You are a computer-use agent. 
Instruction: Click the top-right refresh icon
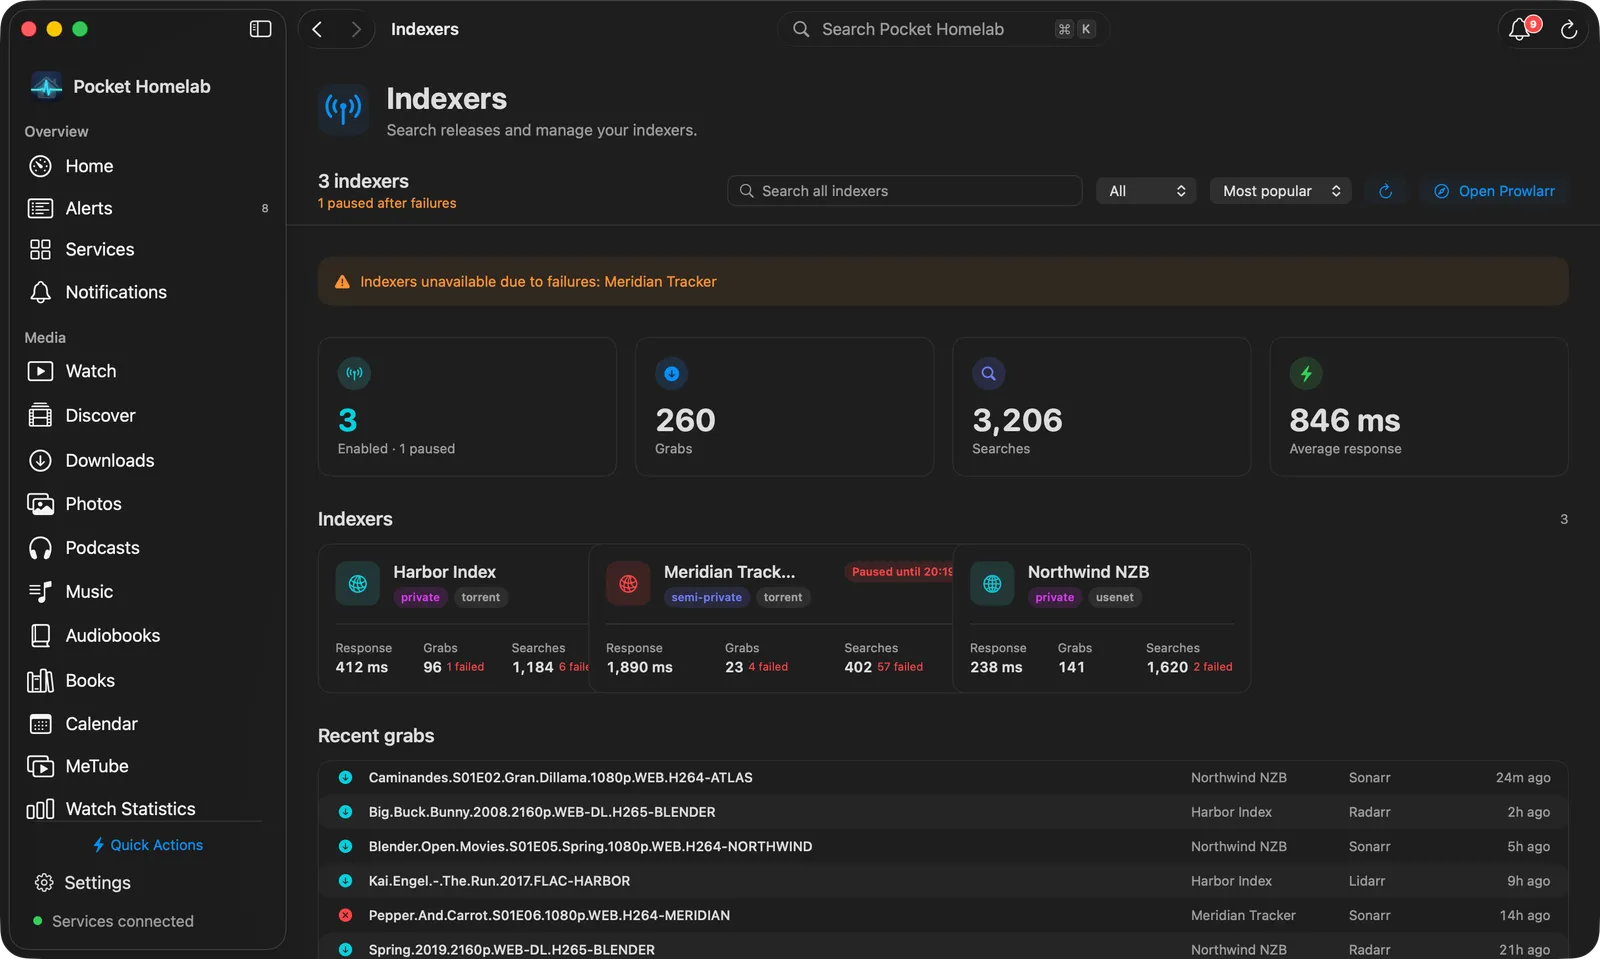[x=1569, y=30]
